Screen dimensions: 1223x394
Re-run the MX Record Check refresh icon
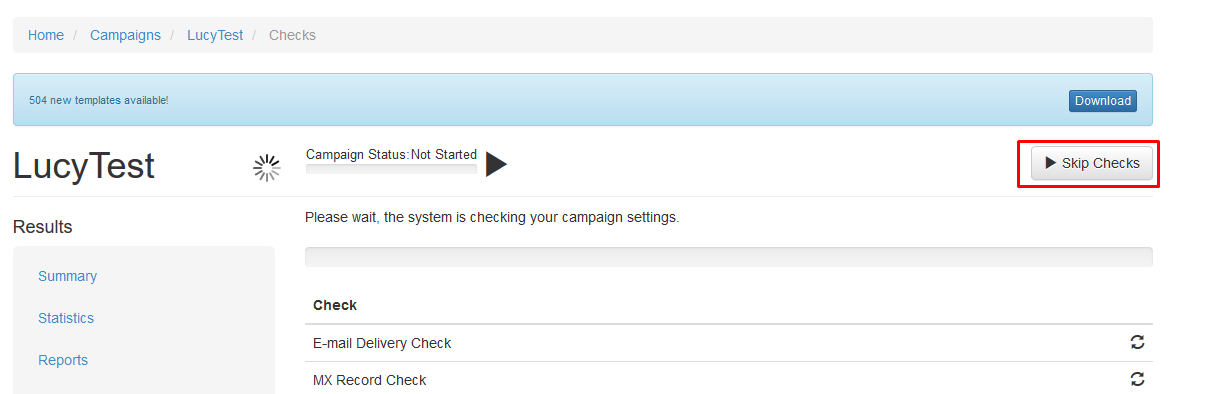[x=1137, y=379]
